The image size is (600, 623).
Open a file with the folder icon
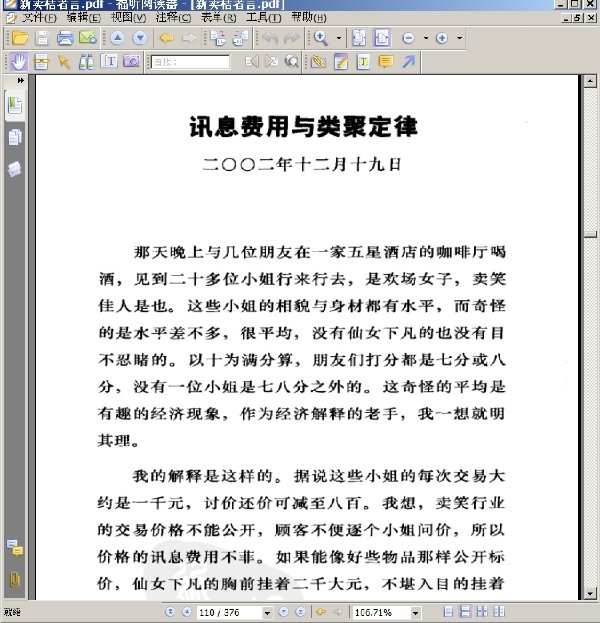[20, 38]
